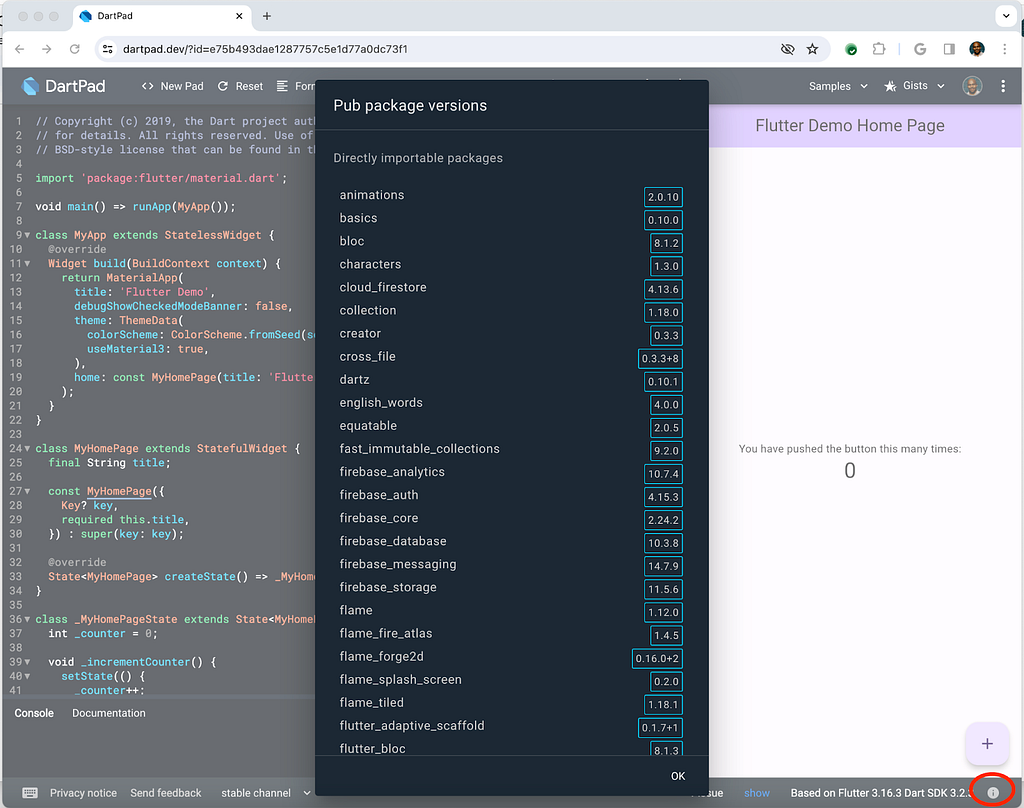Screen dimensions: 1024x808
Task: Open DartPad three-dot overflow menu
Action: 1003,86
